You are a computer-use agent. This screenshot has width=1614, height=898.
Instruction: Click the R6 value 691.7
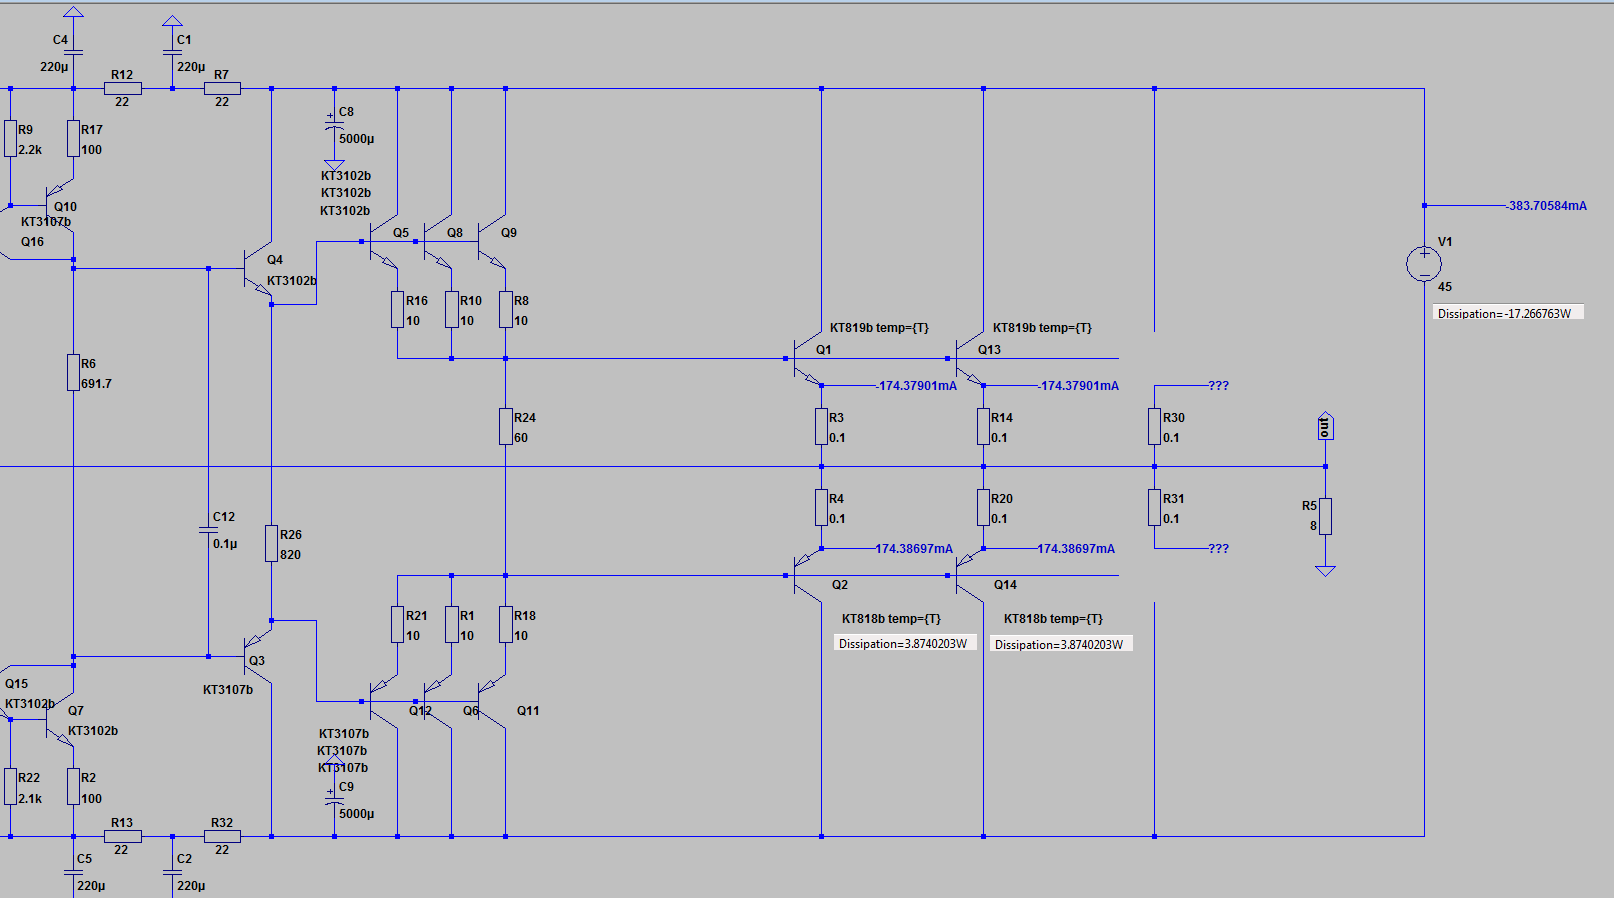pyautogui.click(x=97, y=384)
